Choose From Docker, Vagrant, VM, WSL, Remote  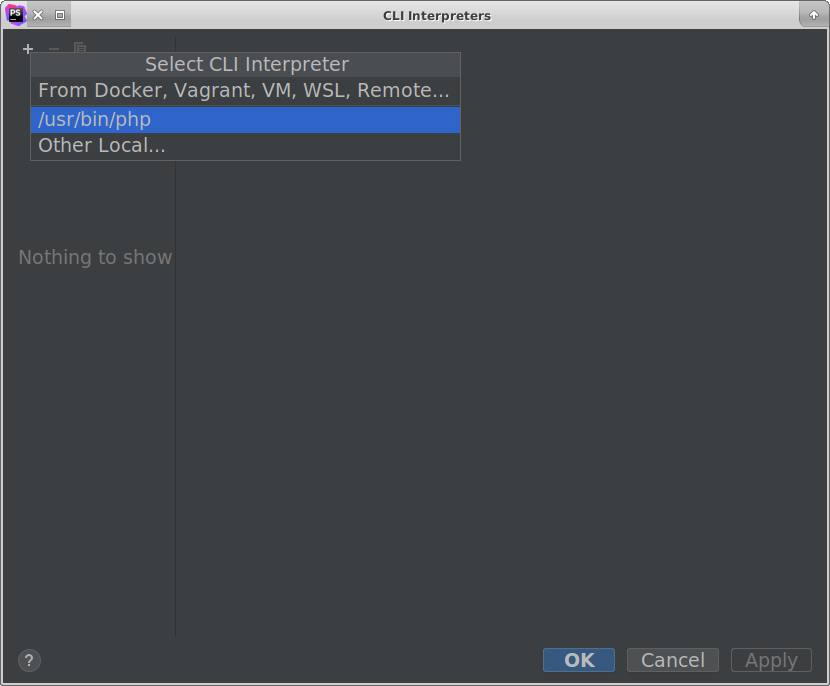pos(245,91)
